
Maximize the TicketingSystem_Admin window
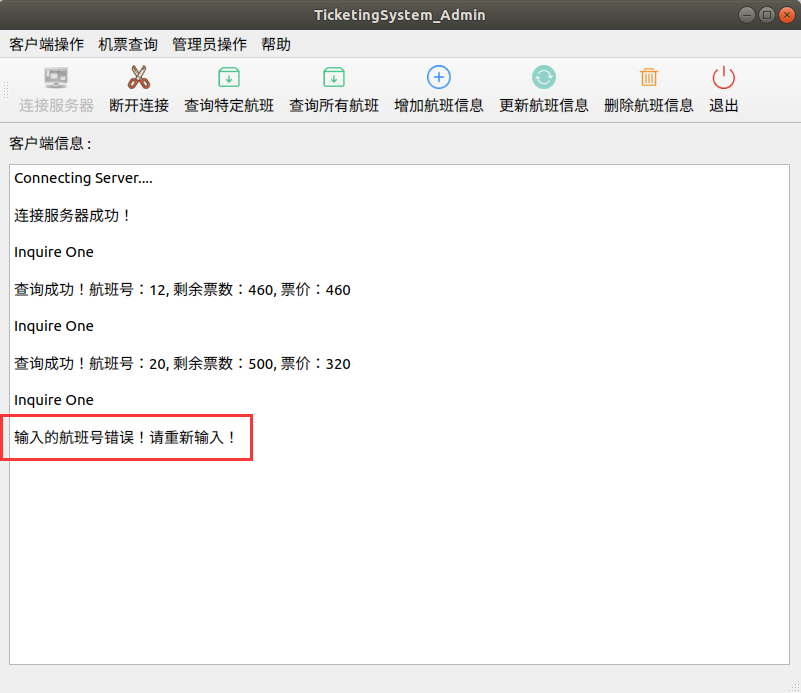click(x=767, y=15)
